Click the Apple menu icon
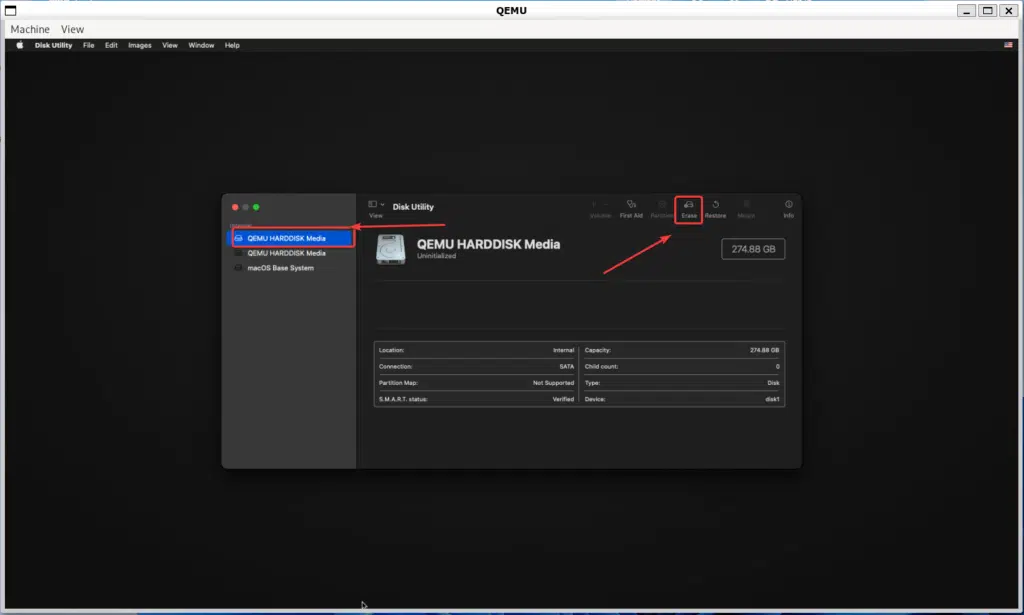Image resolution: width=1024 pixels, height=615 pixels. pos(20,45)
